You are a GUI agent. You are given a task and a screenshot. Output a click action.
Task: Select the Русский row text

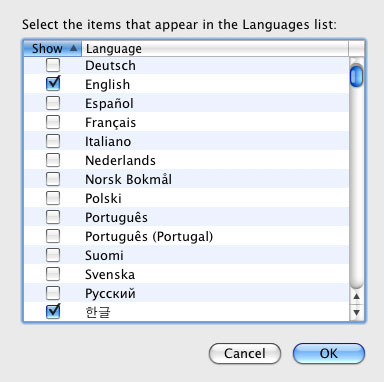pos(110,294)
